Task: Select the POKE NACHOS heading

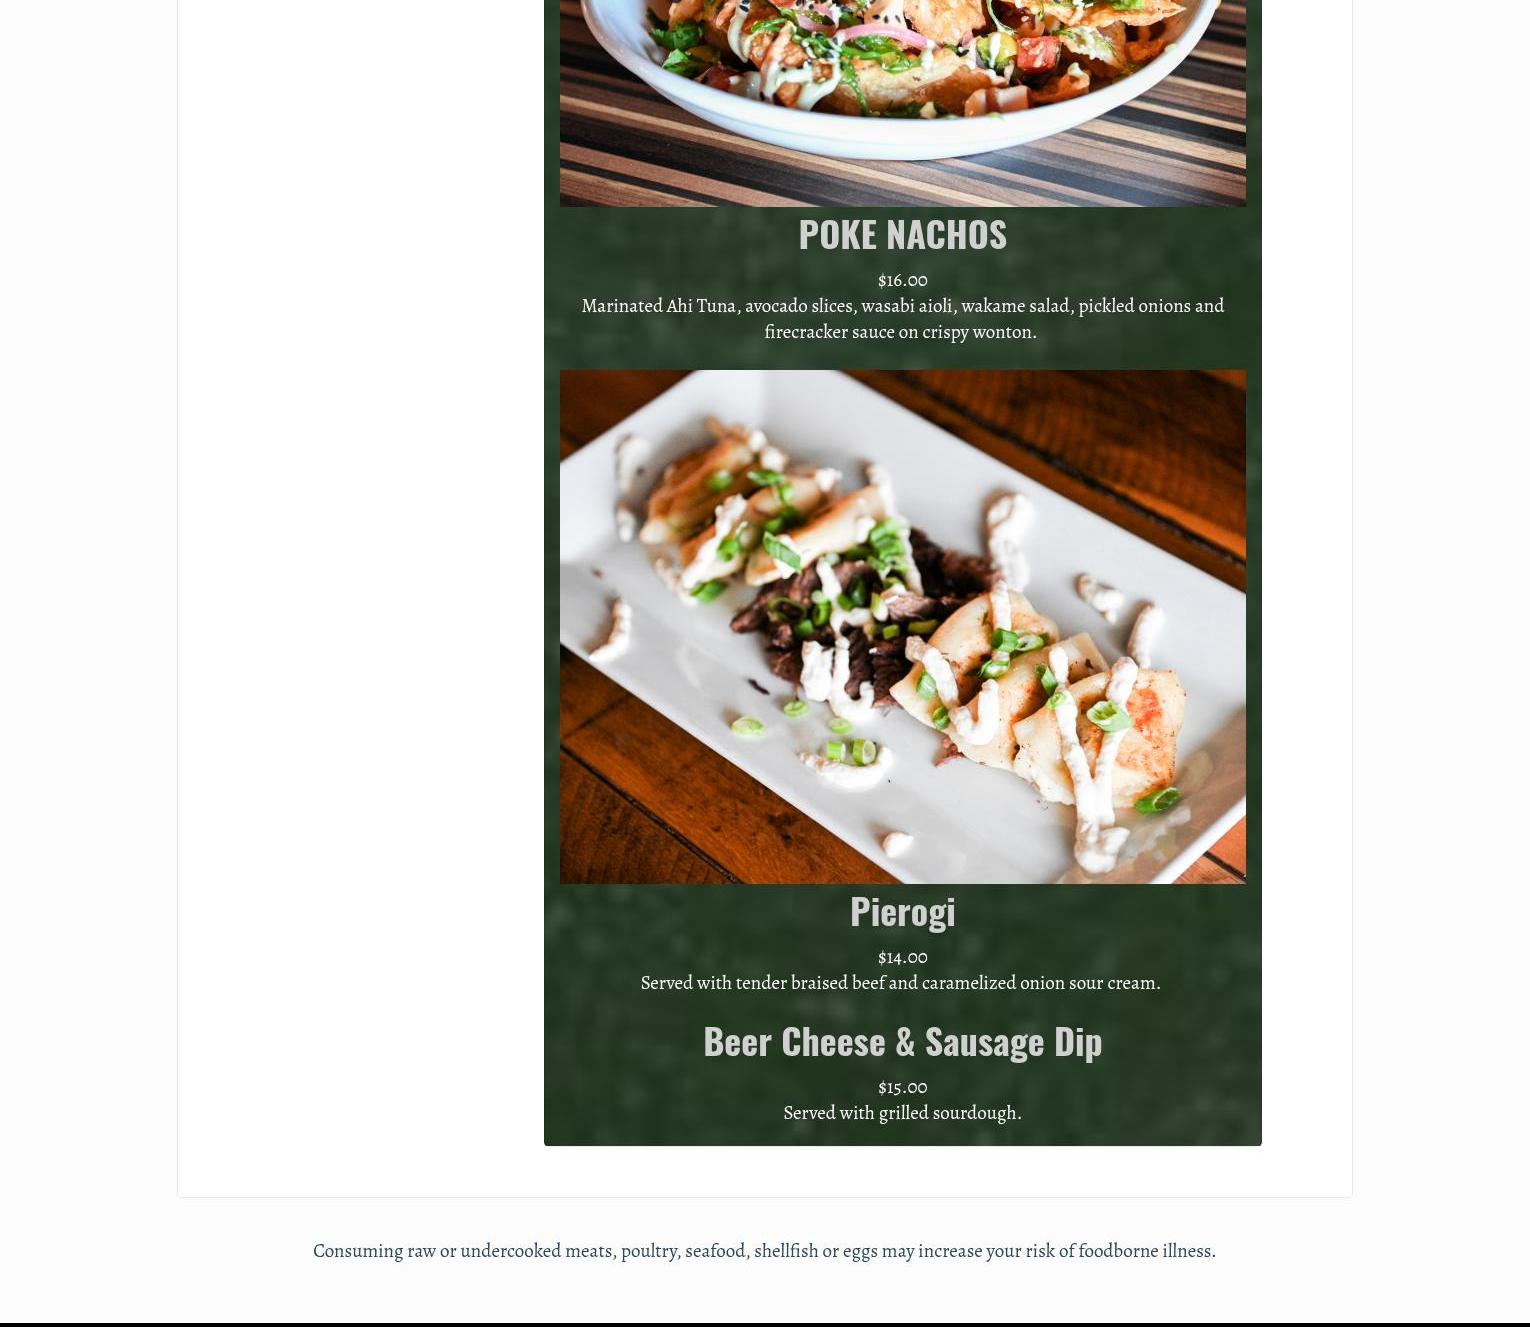Action: pos(902,234)
